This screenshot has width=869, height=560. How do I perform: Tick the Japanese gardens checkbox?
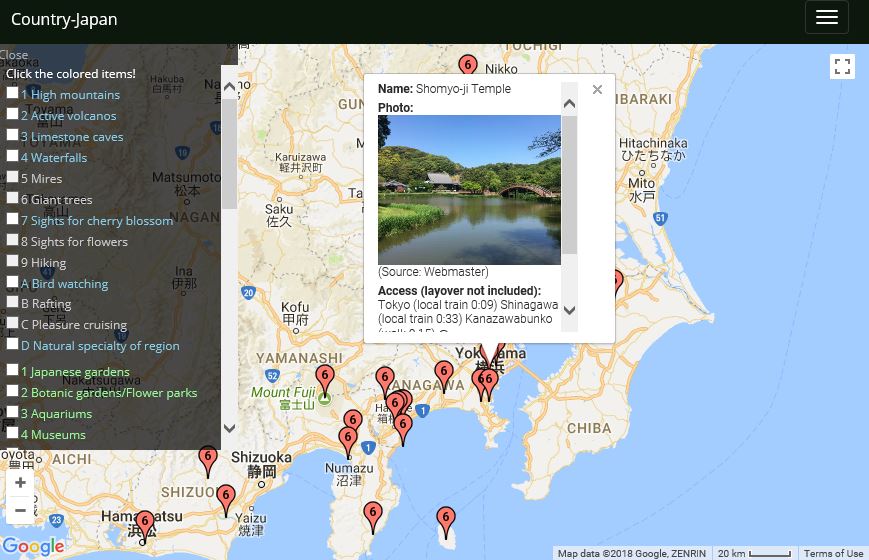click(12, 370)
